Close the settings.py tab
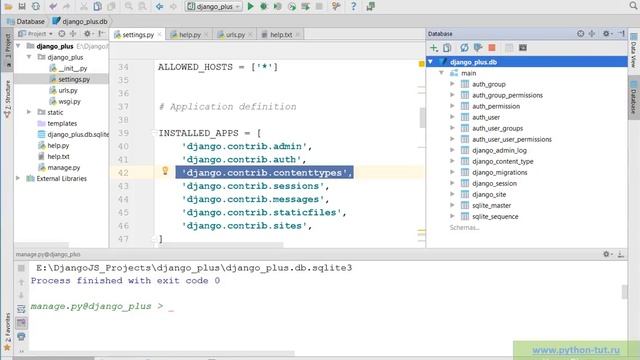 pyautogui.click(x=159, y=35)
